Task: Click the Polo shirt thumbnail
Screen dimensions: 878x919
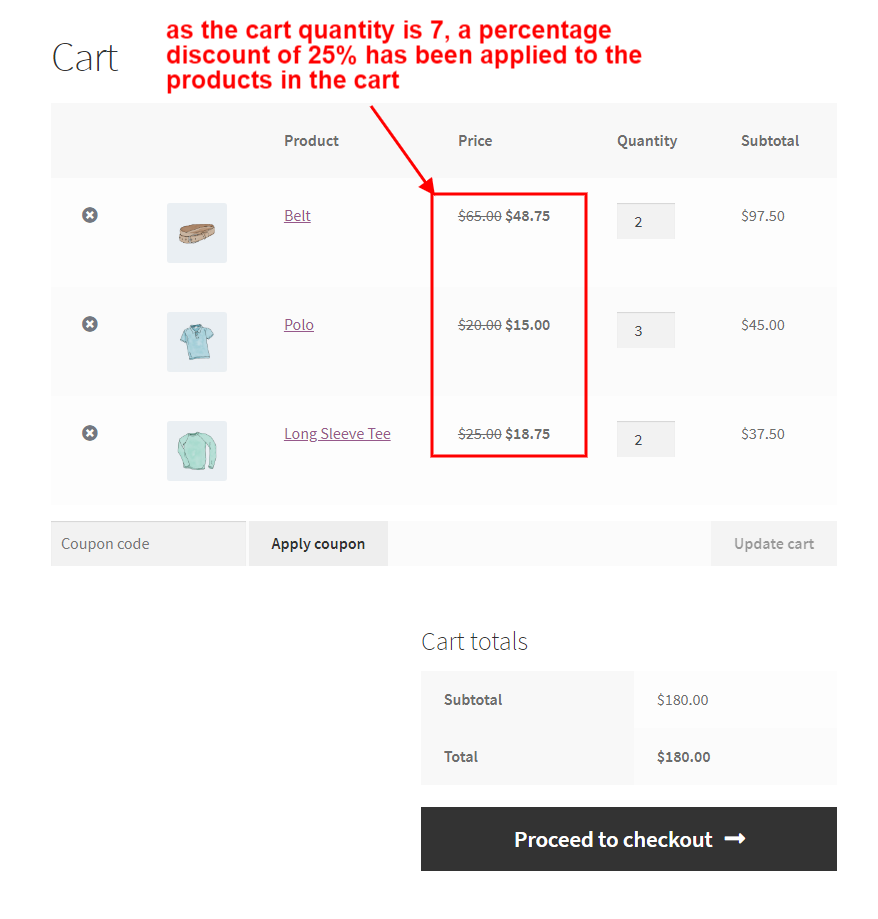Action: pyautogui.click(x=197, y=342)
